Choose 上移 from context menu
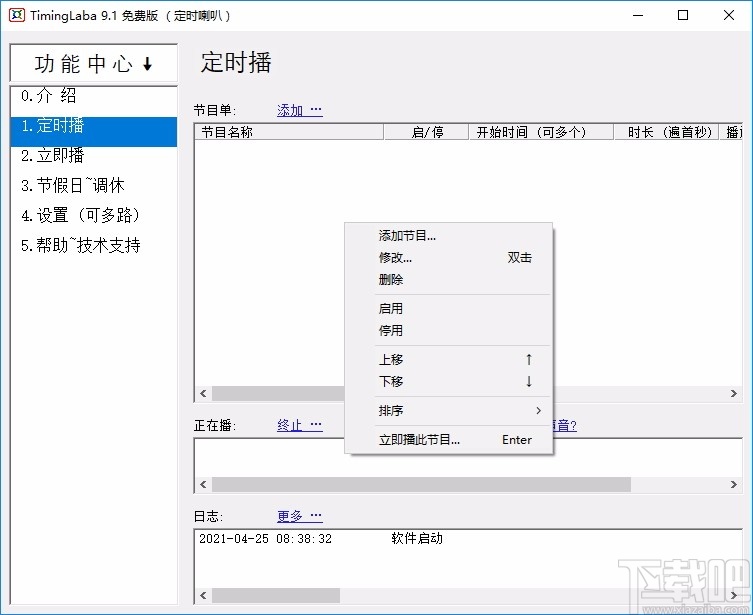 coord(449,360)
